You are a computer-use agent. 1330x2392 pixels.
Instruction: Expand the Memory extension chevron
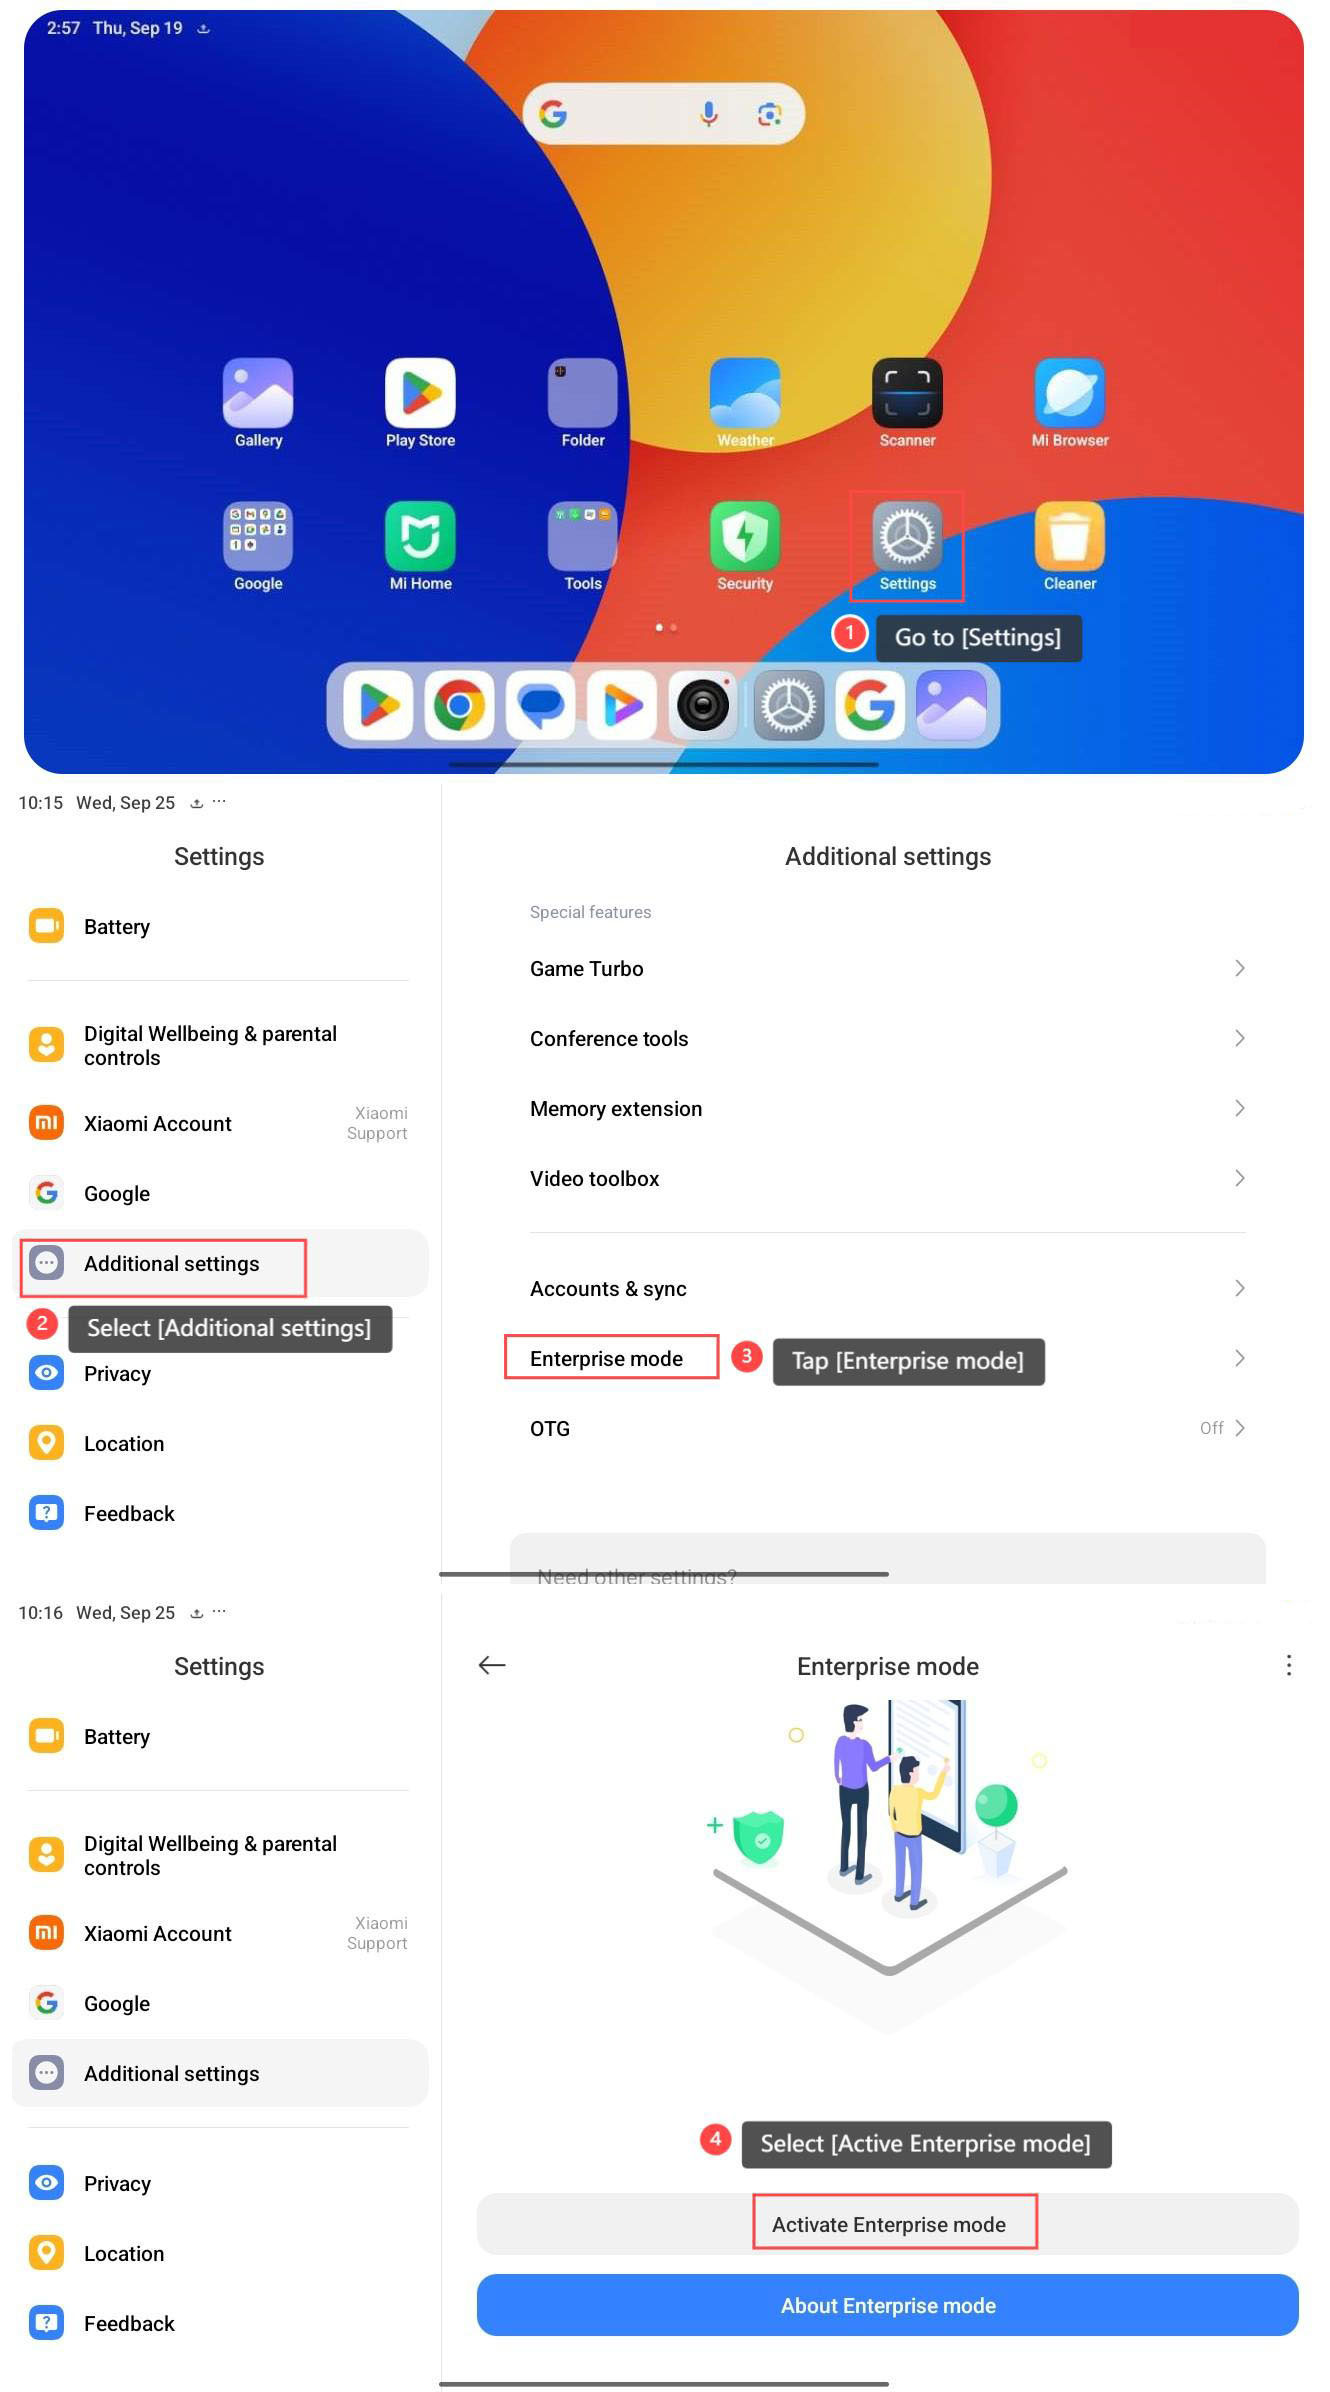pos(1240,1108)
